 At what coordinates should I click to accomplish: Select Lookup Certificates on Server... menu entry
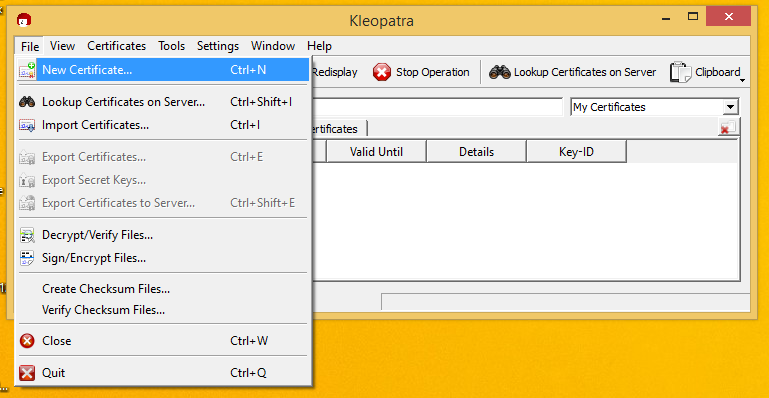163,102
